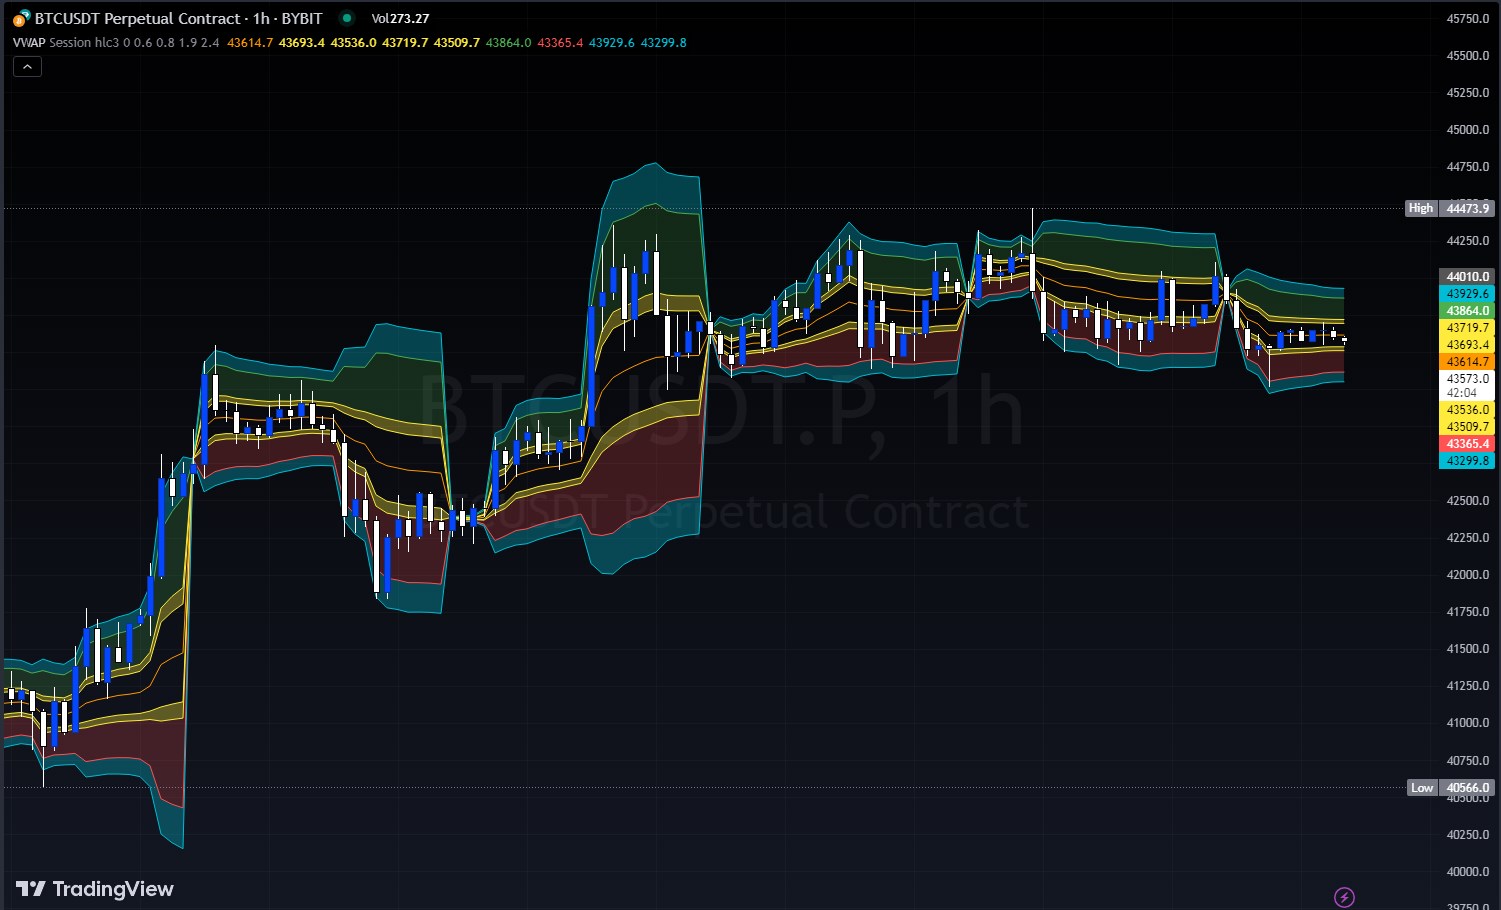Click the 41250.0 price axis tick
Screen dimensions: 1501x910
[1468, 686]
